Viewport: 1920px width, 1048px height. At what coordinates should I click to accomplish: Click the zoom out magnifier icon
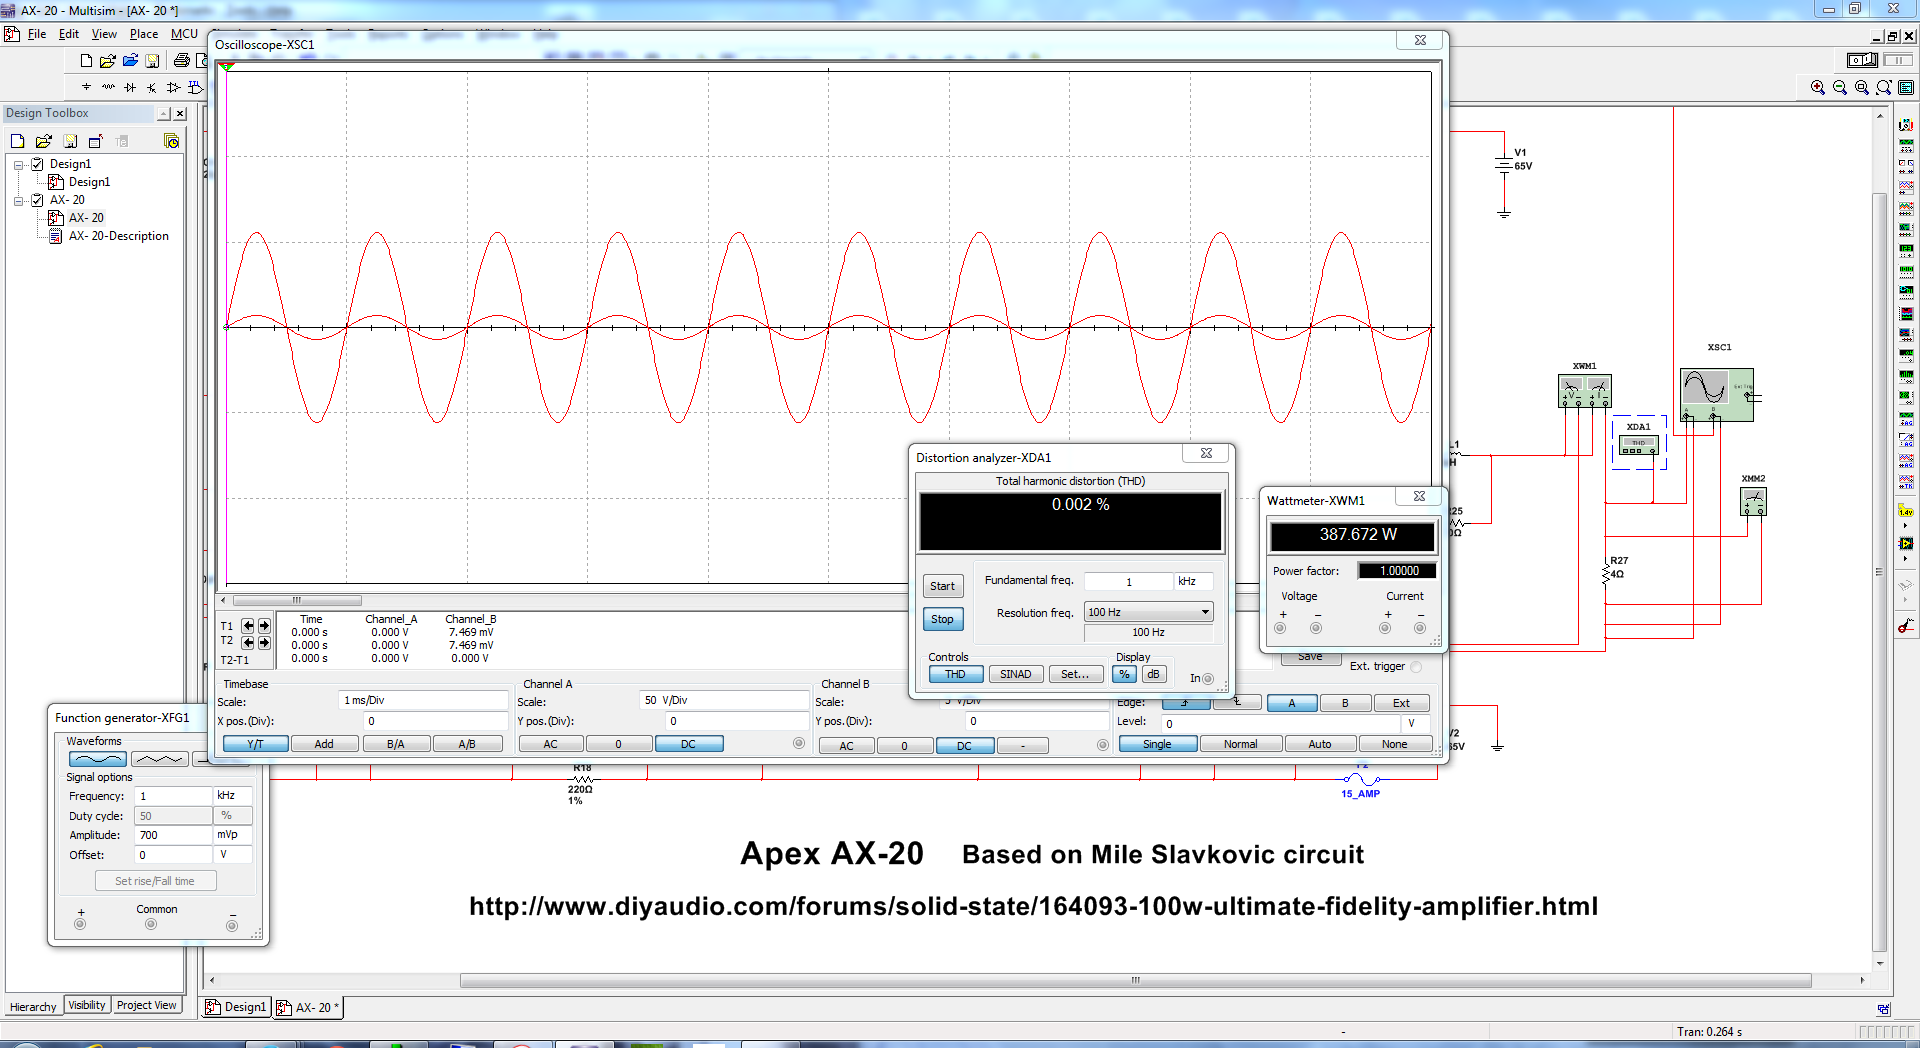point(1840,88)
